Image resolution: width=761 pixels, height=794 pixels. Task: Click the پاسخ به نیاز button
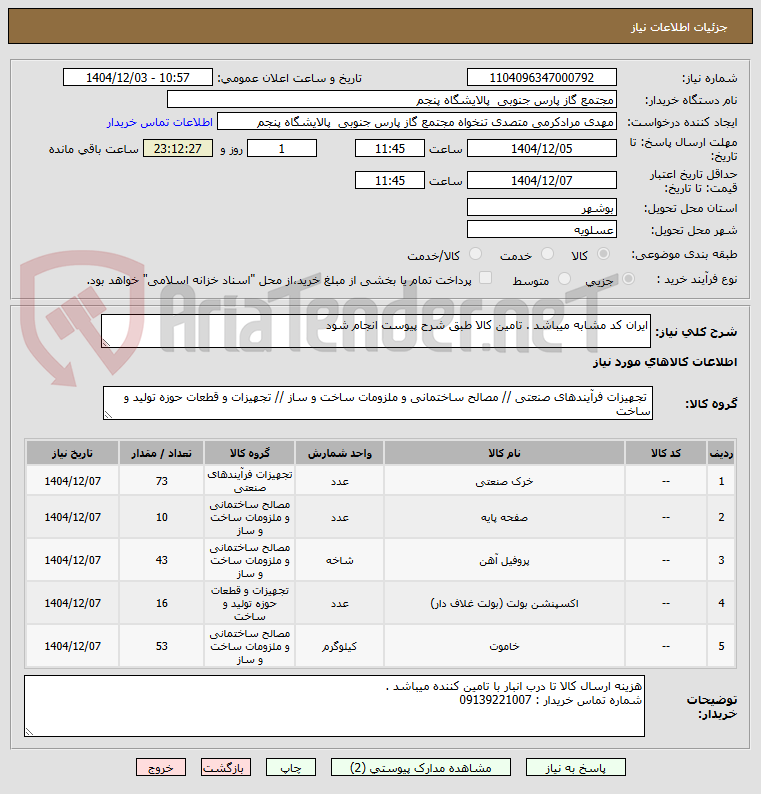point(576,768)
